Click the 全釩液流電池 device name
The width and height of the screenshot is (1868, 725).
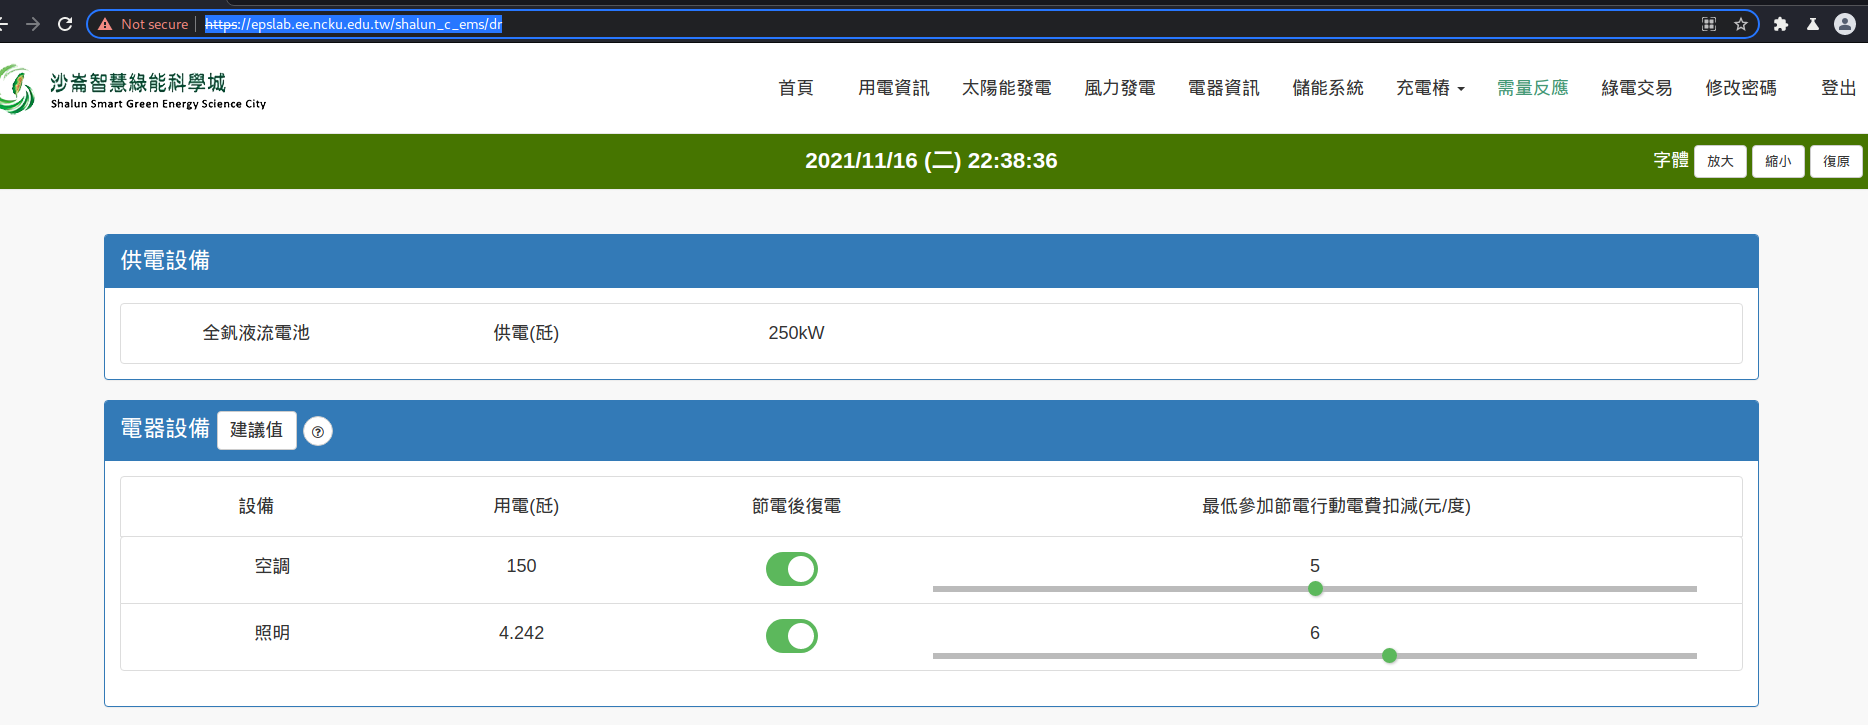[256, 333]
